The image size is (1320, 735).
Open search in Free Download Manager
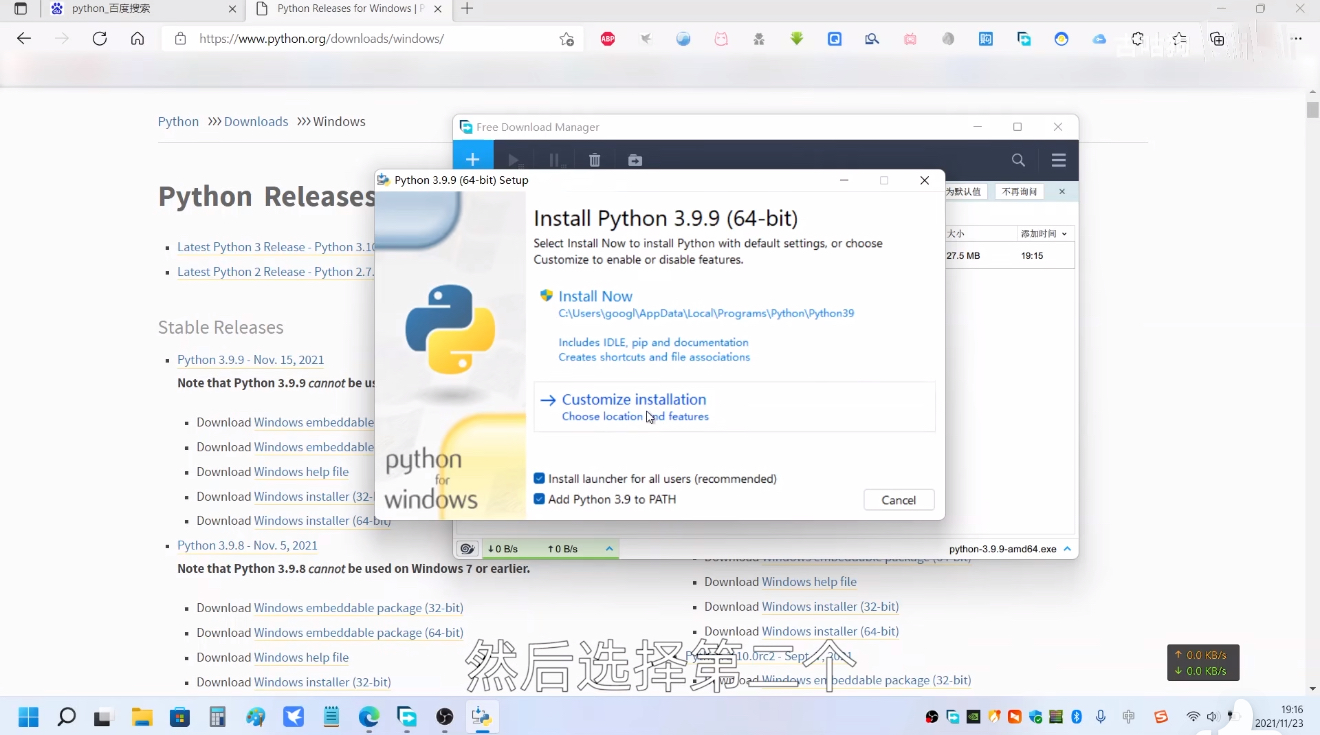point(1018,159)
